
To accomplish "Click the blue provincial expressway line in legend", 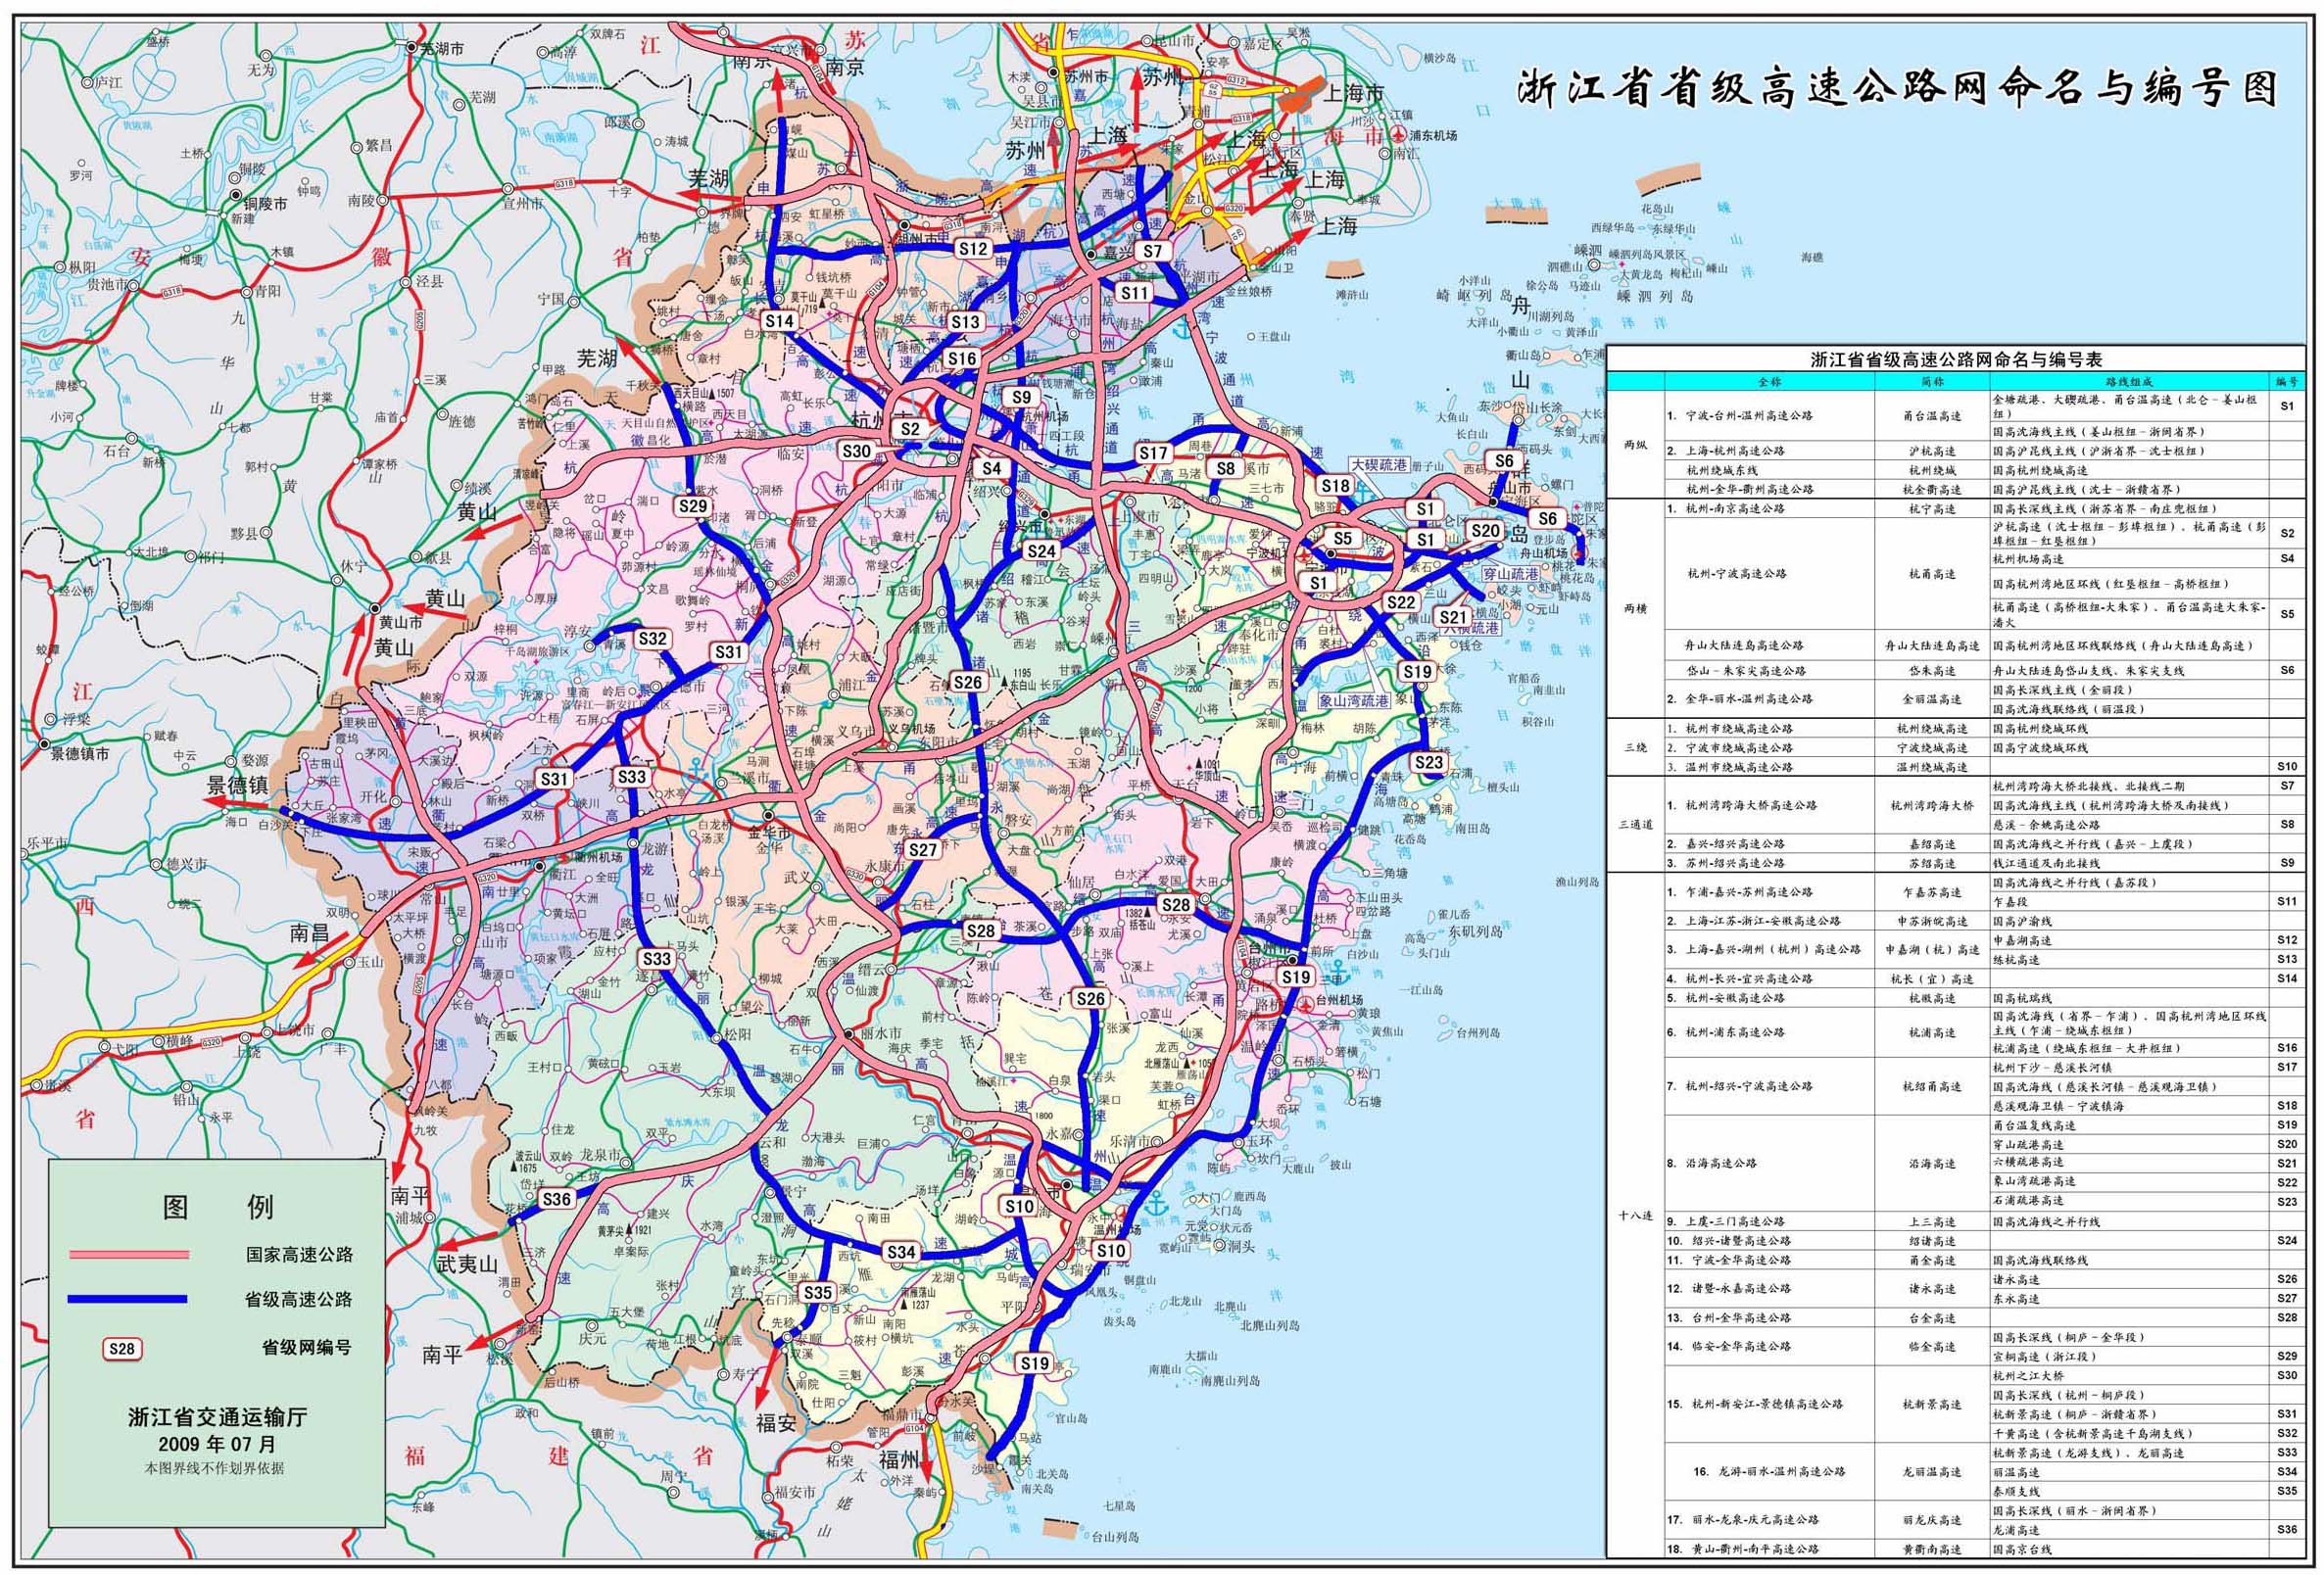I will [128, 1299].
